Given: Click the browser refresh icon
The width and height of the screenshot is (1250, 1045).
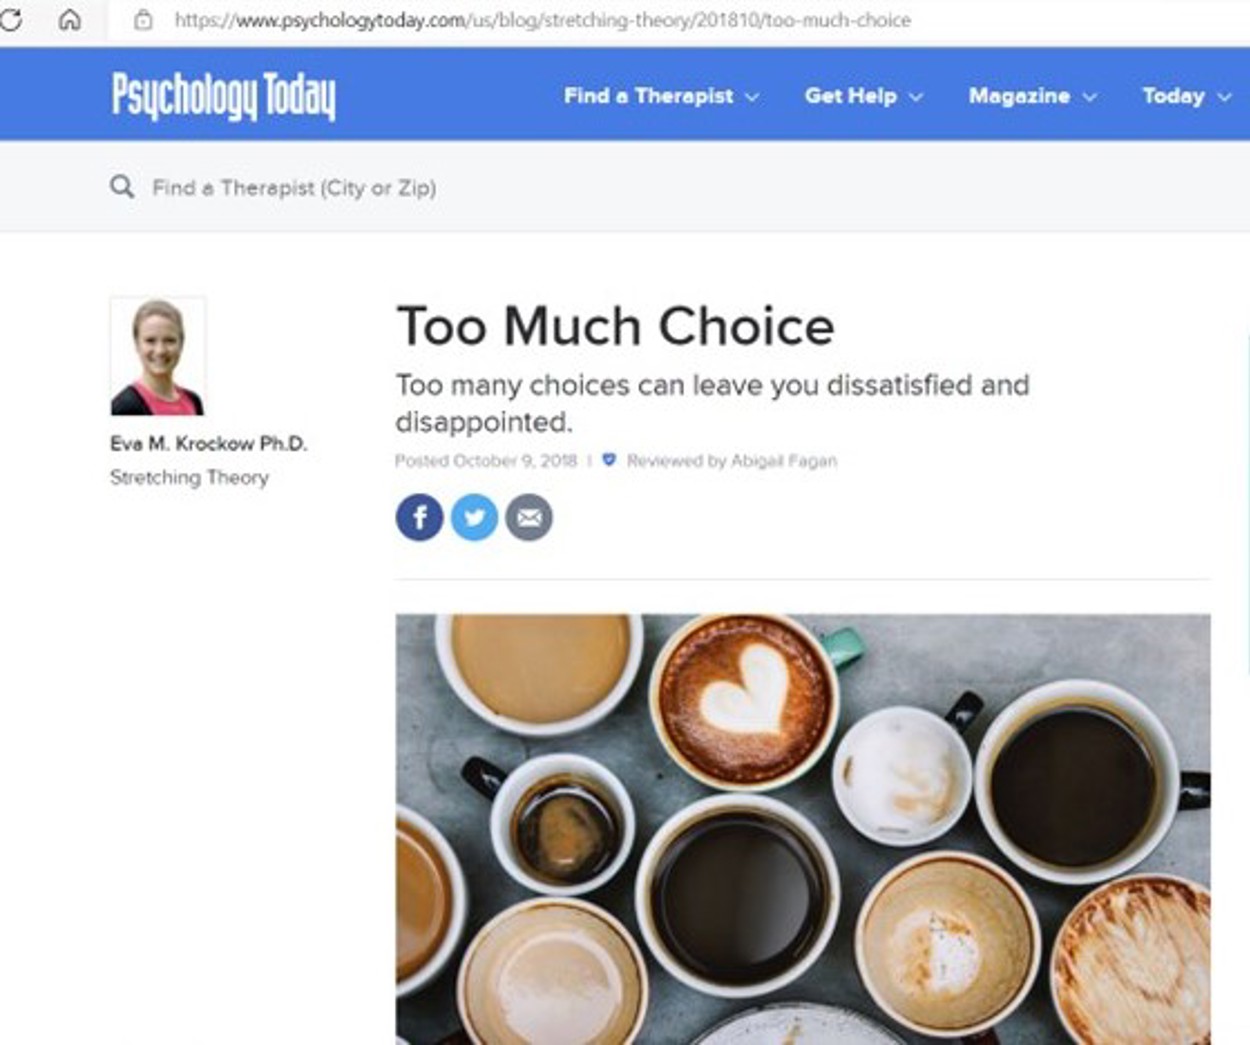Looking at the screenshot, I should click(x=11, y=19).
